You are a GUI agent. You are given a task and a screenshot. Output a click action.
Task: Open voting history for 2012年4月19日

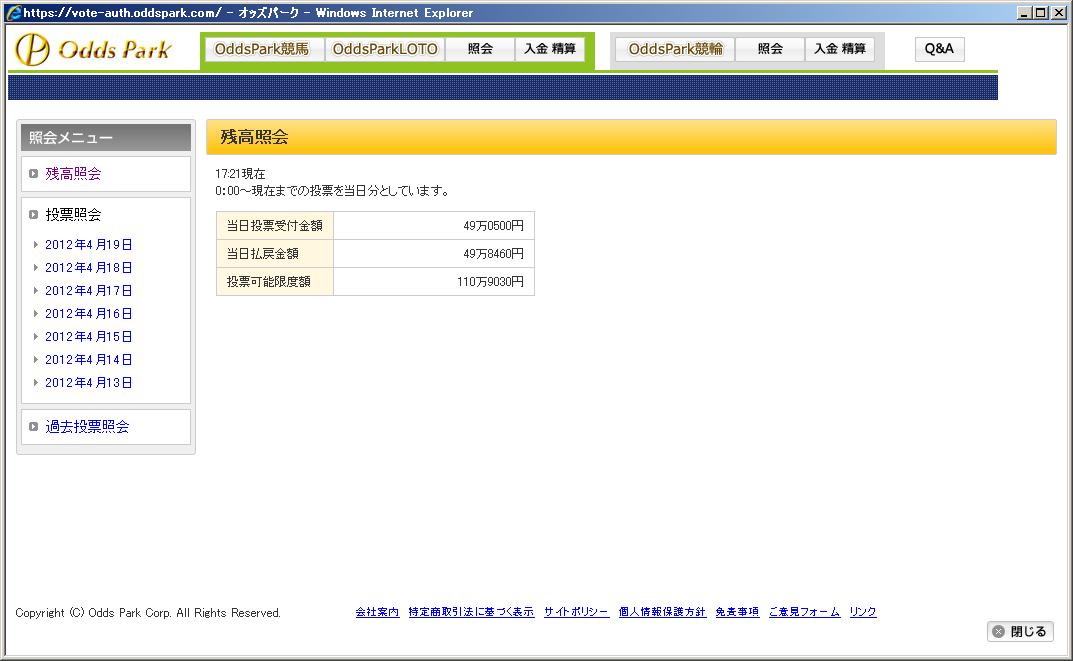pyautogui.click(x=88, y=244)
